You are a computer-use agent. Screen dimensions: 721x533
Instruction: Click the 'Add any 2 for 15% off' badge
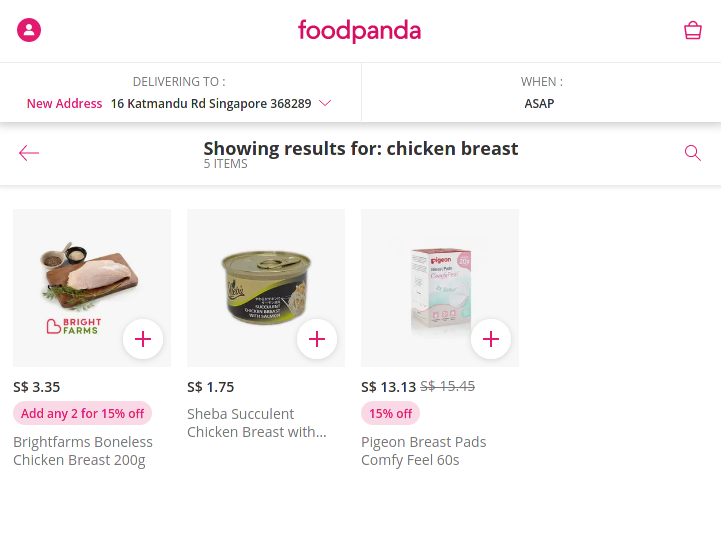click(x=82, y=413)
